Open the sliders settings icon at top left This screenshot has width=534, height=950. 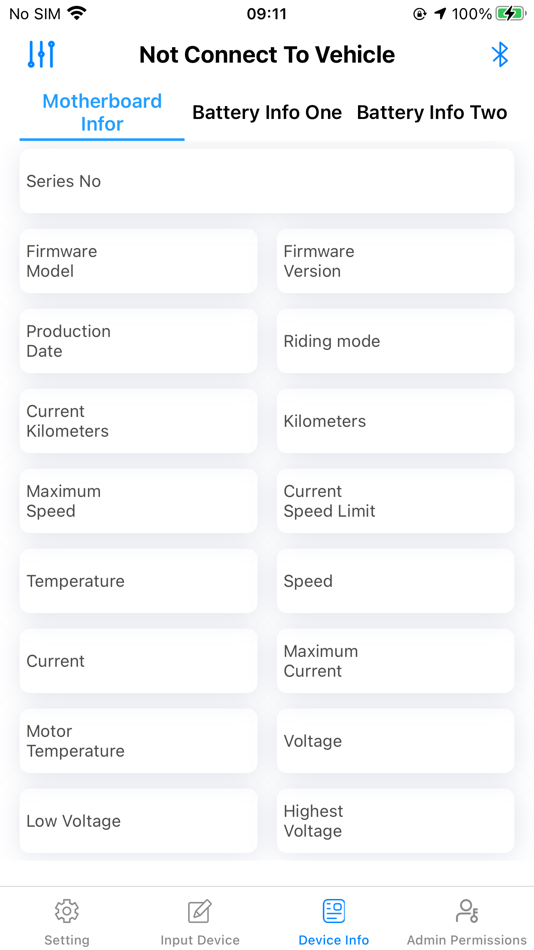tap(41, 55)
